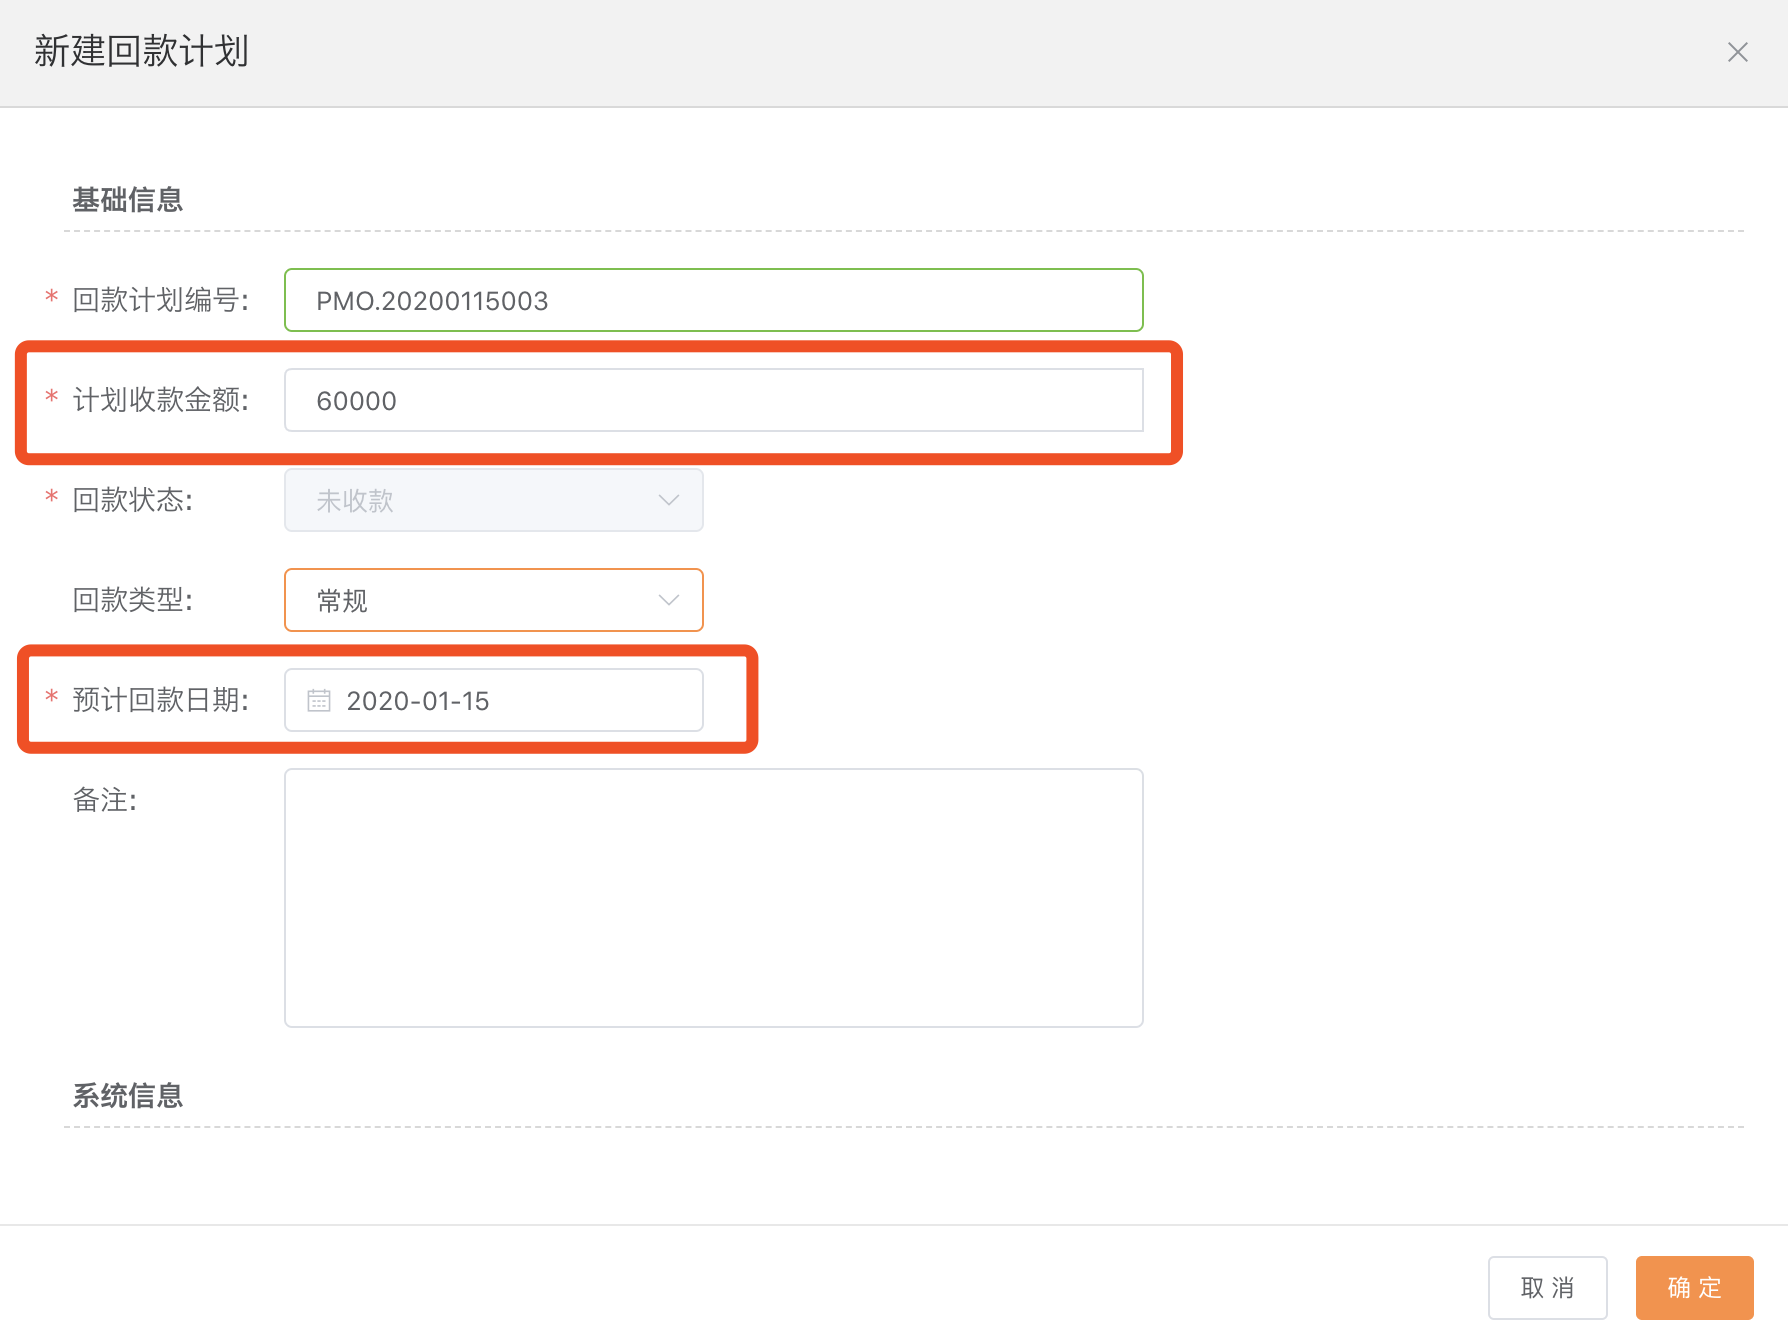The width and height of the screenshot is (1788, 1340).
Task: Click the 计划收款金额 field label
Action: click(x=160, y=400)
